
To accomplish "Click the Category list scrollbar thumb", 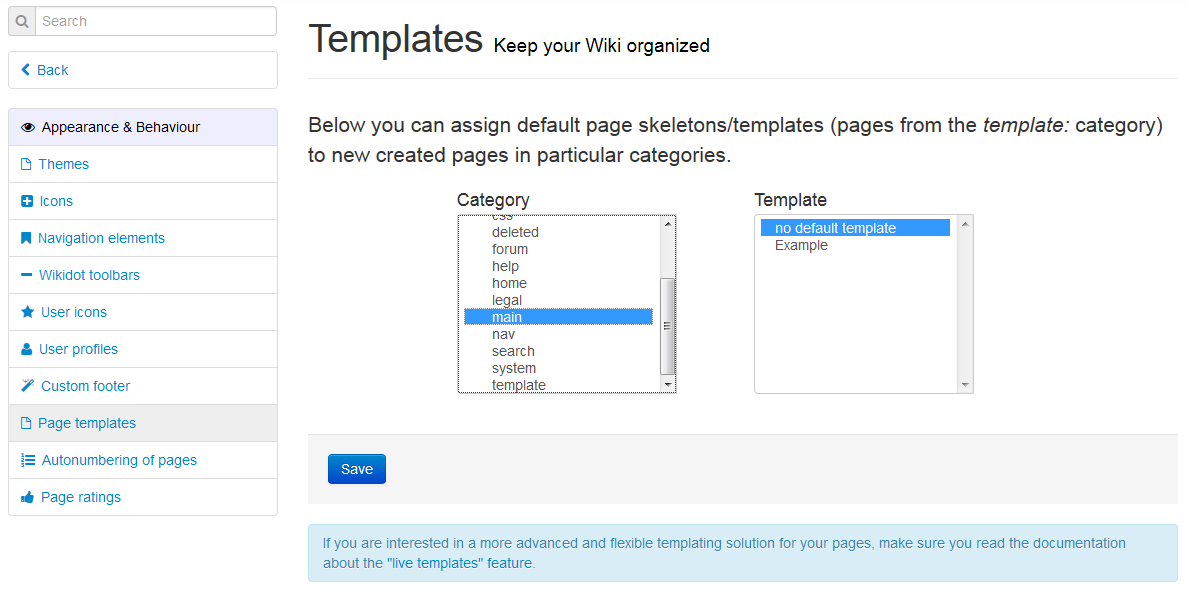I will [x=667, y=325].
